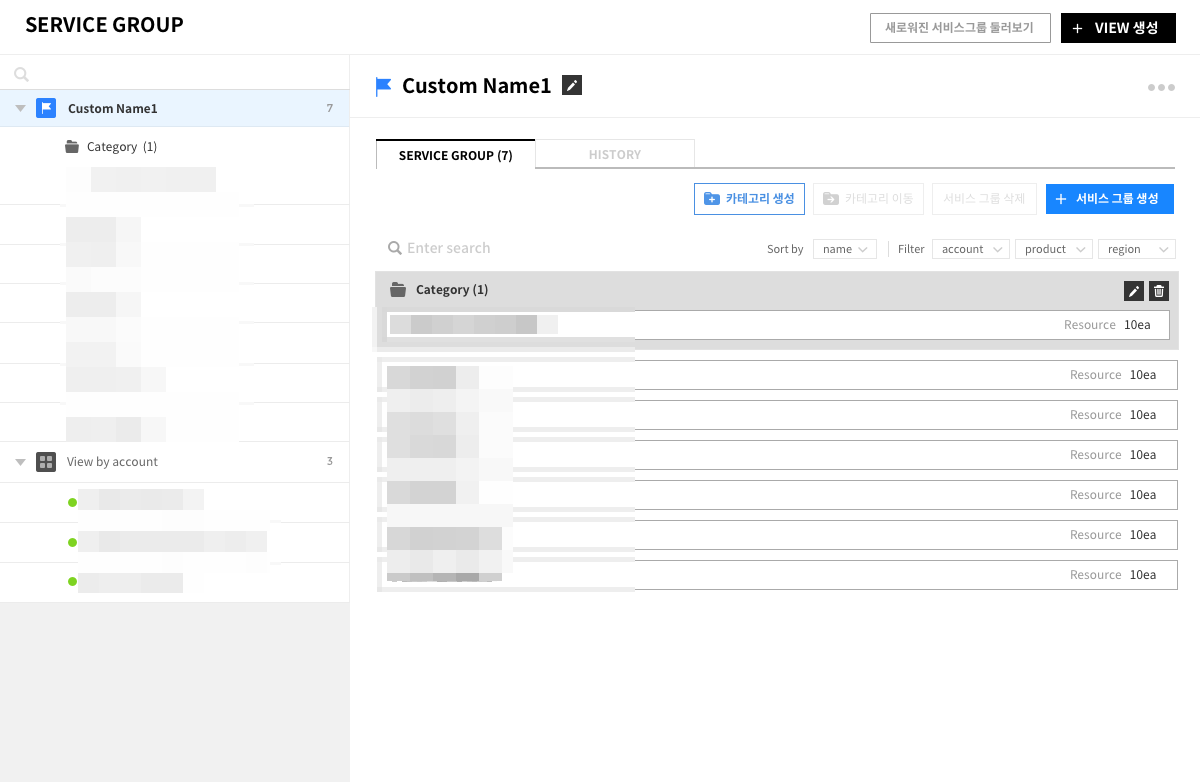
Task: Click the black VIEW 생성 button
Action: [1118, 28]
